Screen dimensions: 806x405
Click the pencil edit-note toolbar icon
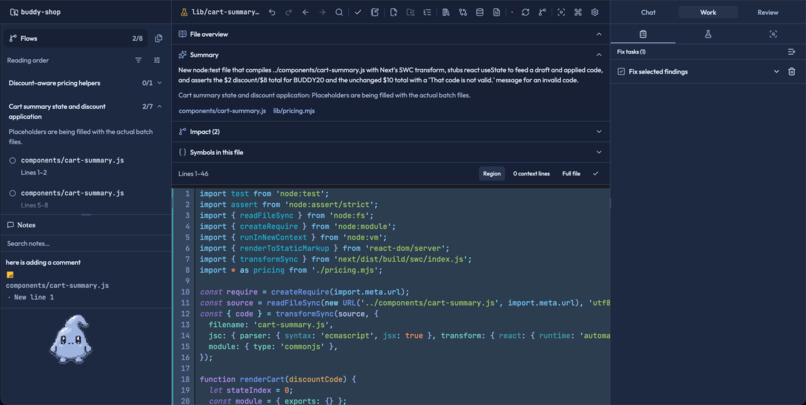tap(375, 12)
